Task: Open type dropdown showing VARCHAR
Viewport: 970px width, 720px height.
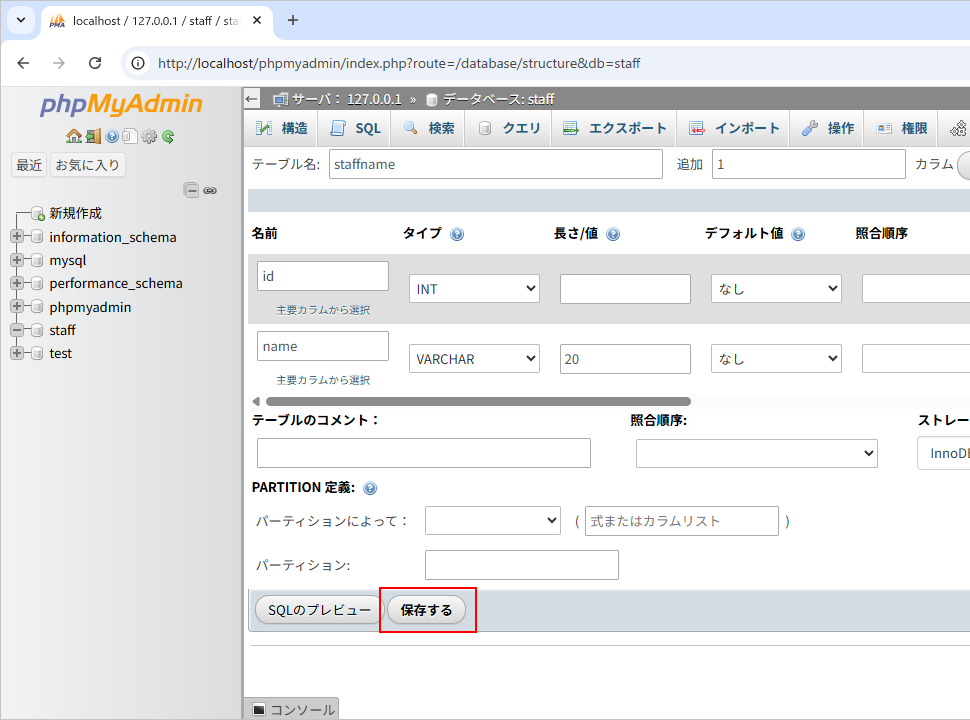Action: 474,359
